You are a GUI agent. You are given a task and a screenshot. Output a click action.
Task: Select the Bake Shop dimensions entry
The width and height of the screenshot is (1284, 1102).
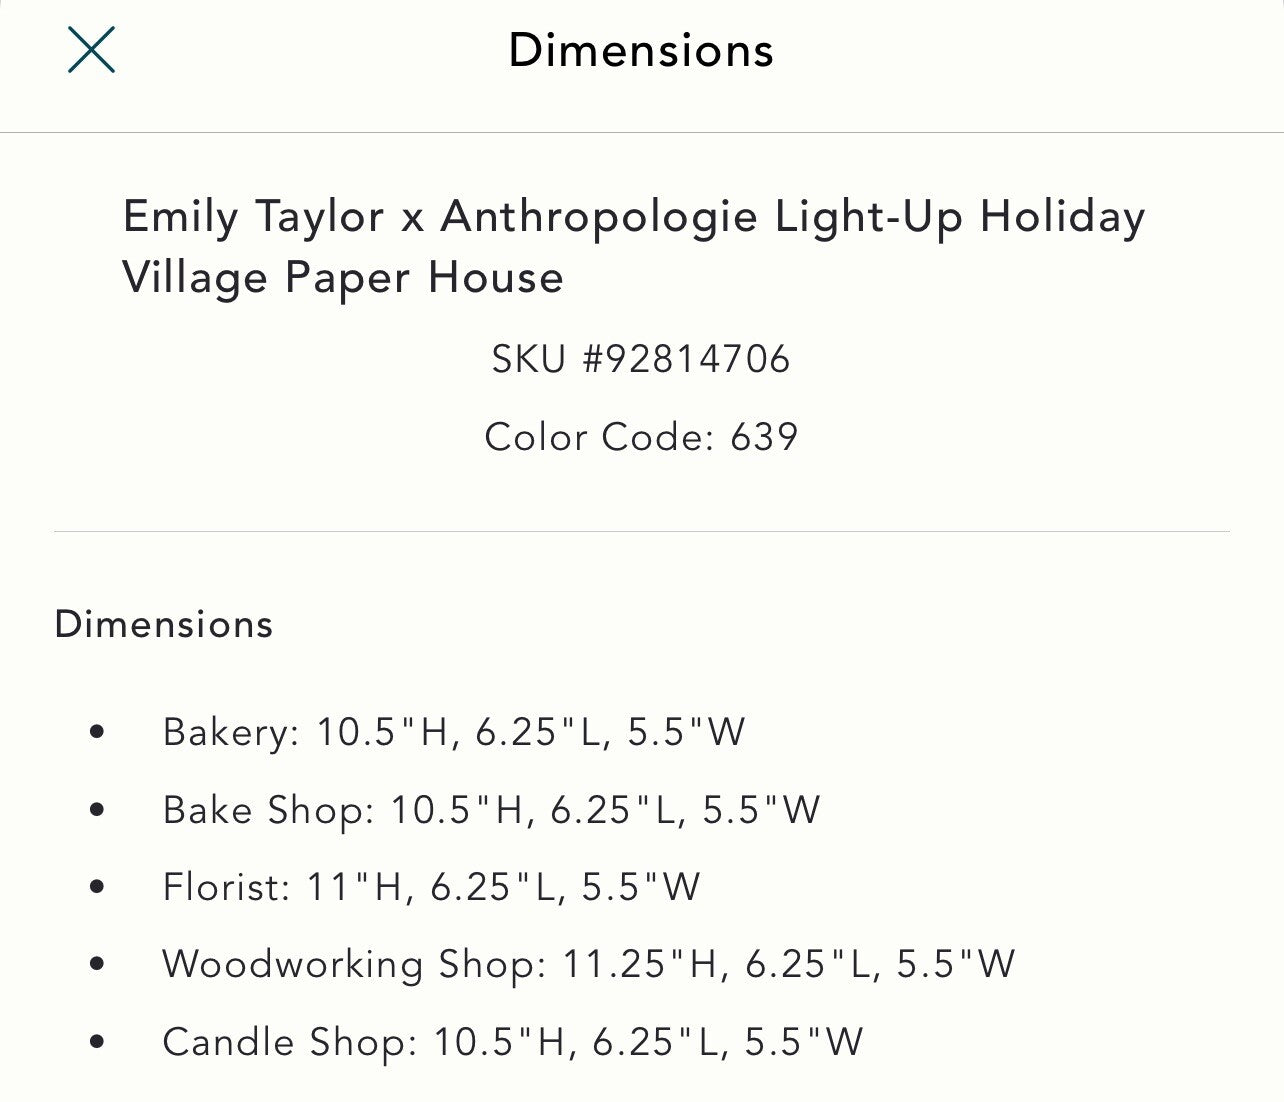492,809
